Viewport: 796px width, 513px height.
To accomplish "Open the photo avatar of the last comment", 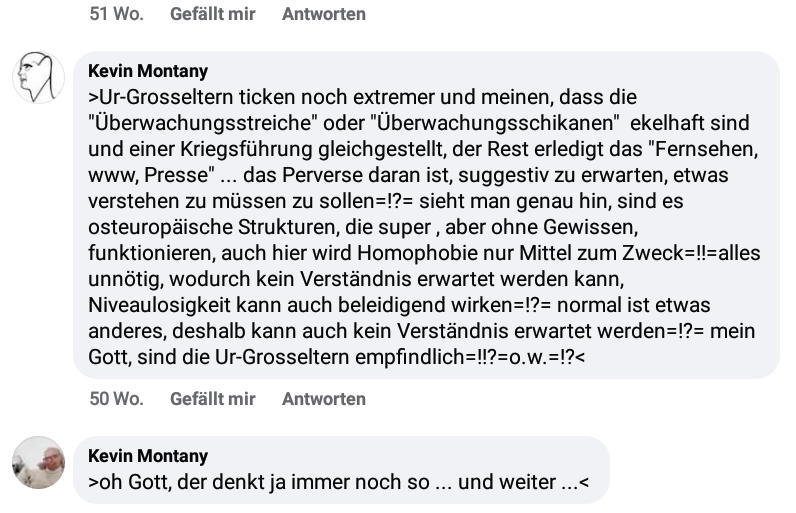I will [x=39, y=462].
